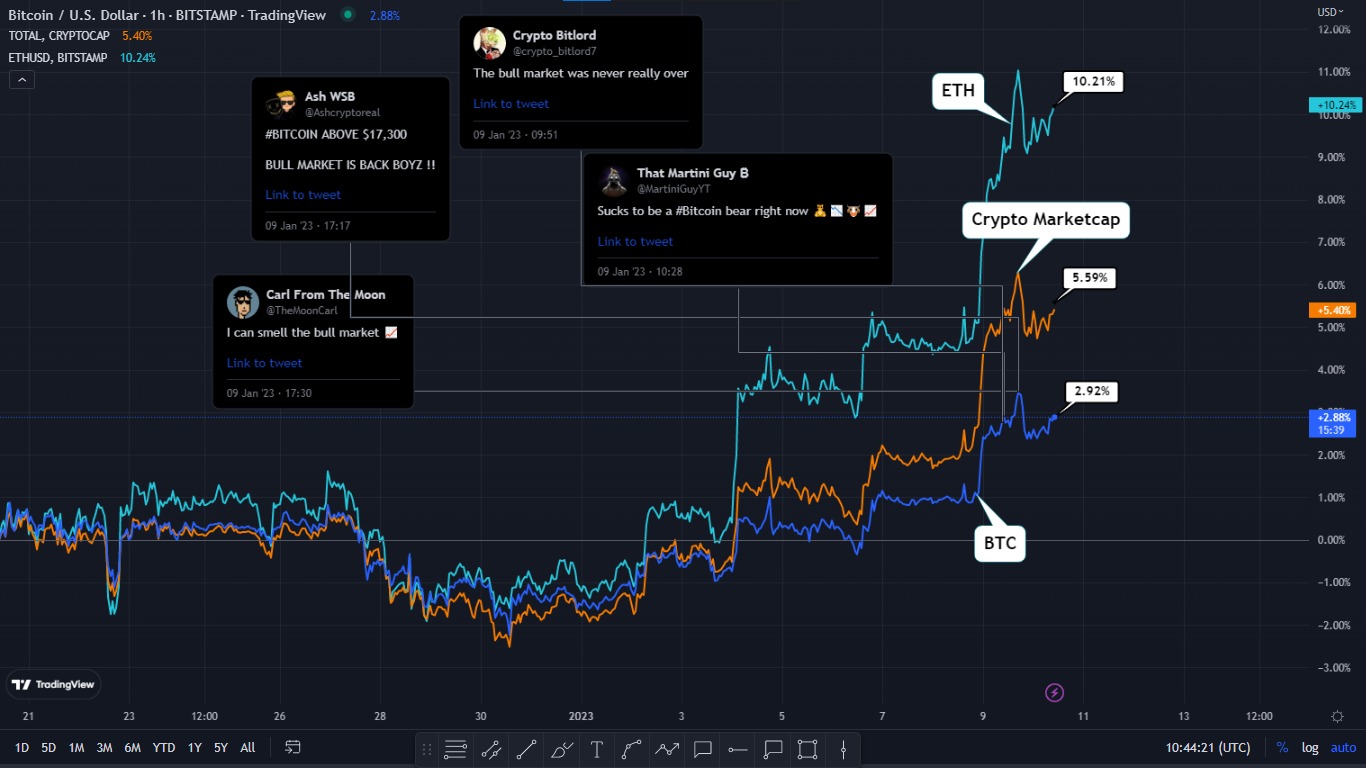Select the trend line with nodes tool
The height and width of the screenshot is (768, 1366).
point(491,748)
